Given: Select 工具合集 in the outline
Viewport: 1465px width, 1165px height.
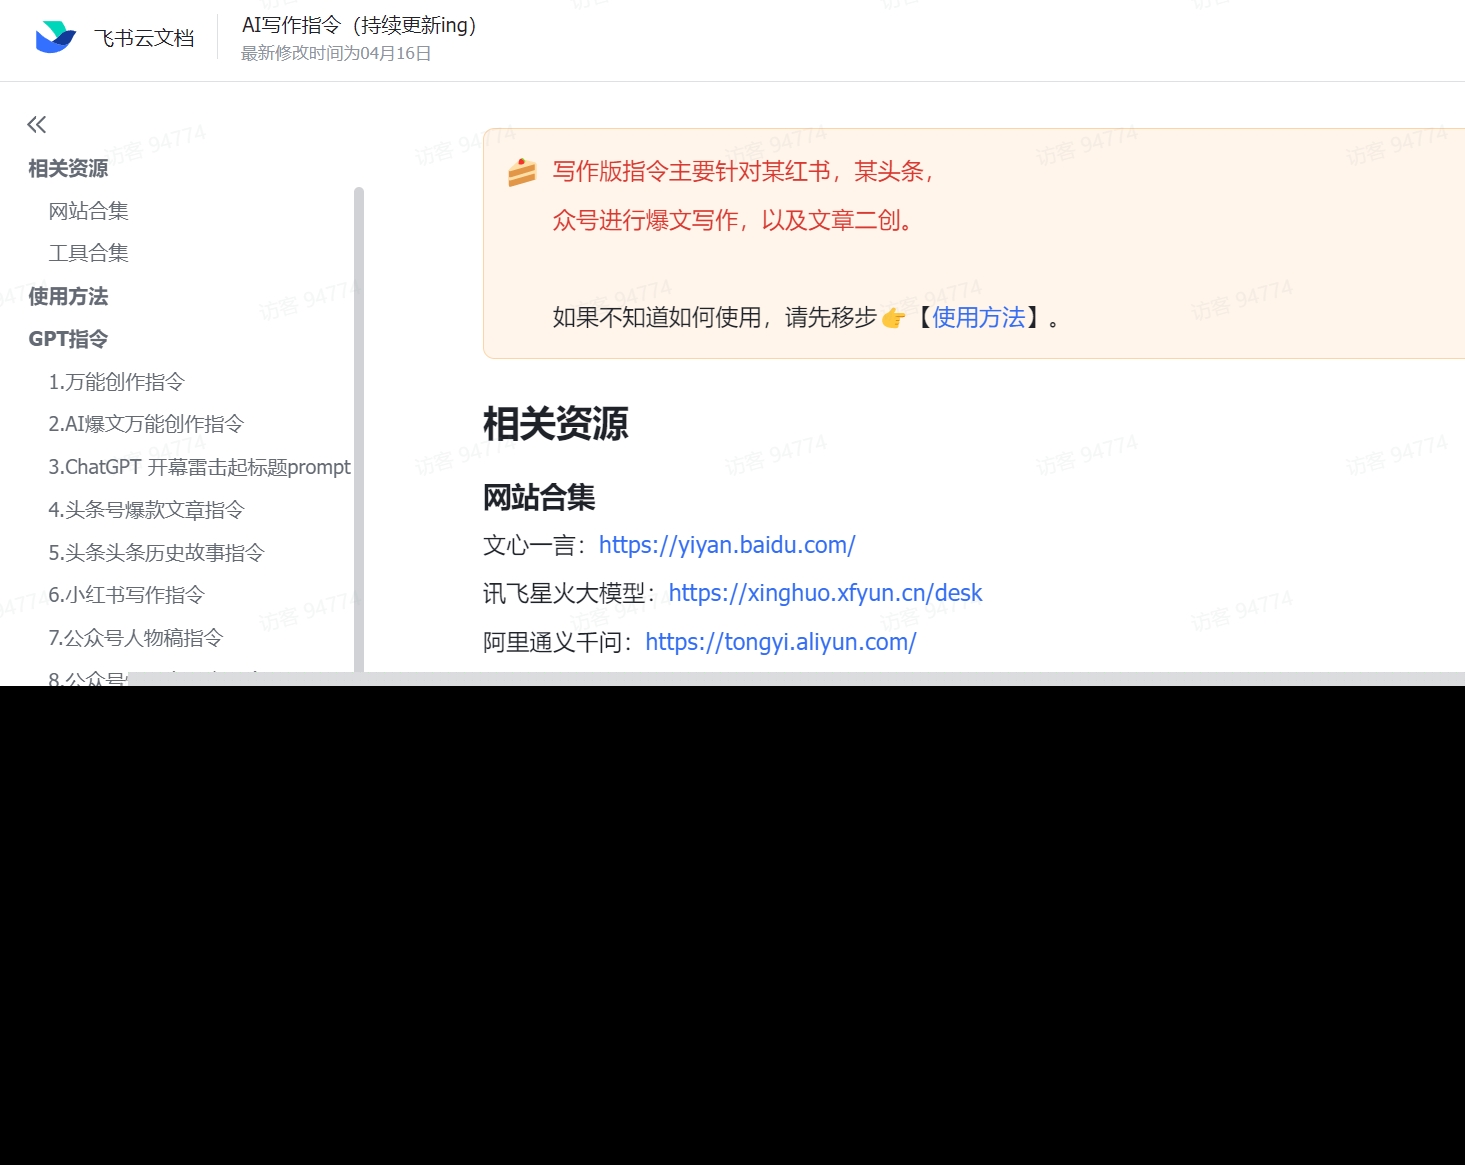Looking at the screenshot, I should pyautogui.click(x=89, y=253).
